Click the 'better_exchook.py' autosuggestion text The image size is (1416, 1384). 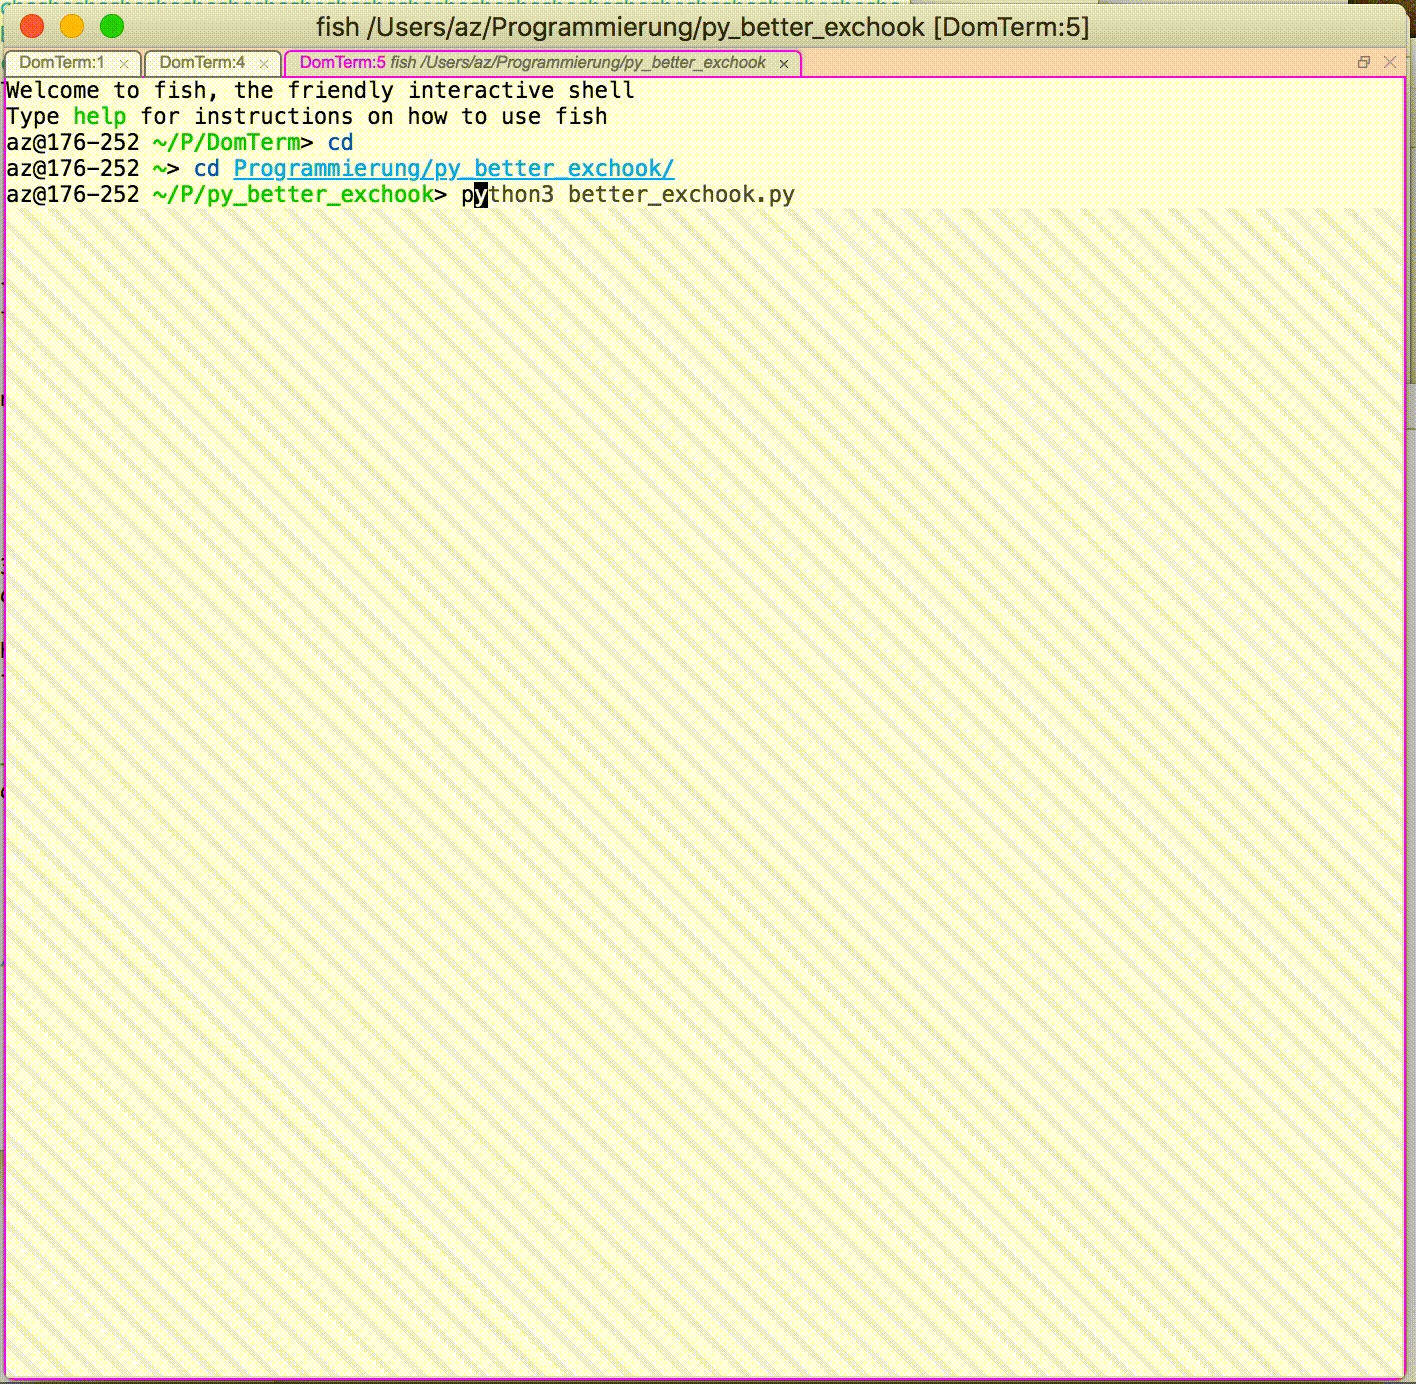click(681, 195)
